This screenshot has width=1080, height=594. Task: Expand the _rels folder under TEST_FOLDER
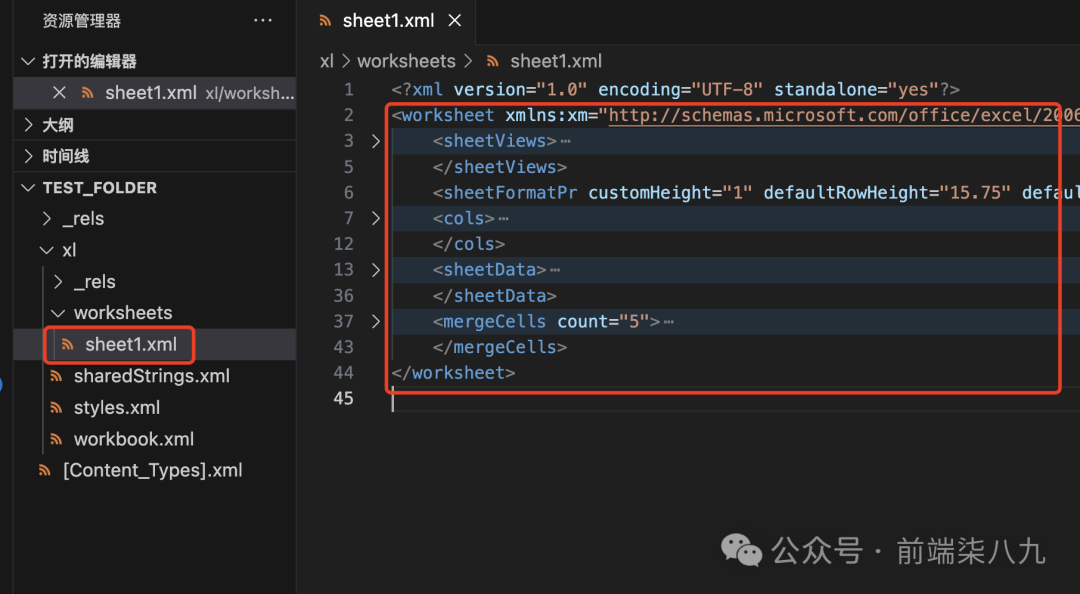click(46, 219)
